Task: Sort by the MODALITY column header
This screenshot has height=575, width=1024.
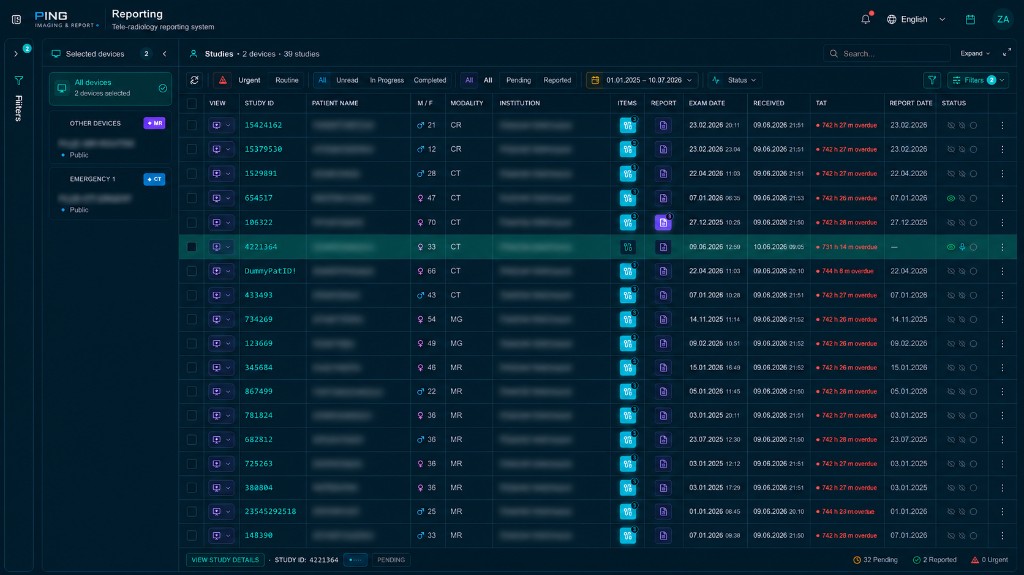Action: pyautogui.click(x=467, y=103)
